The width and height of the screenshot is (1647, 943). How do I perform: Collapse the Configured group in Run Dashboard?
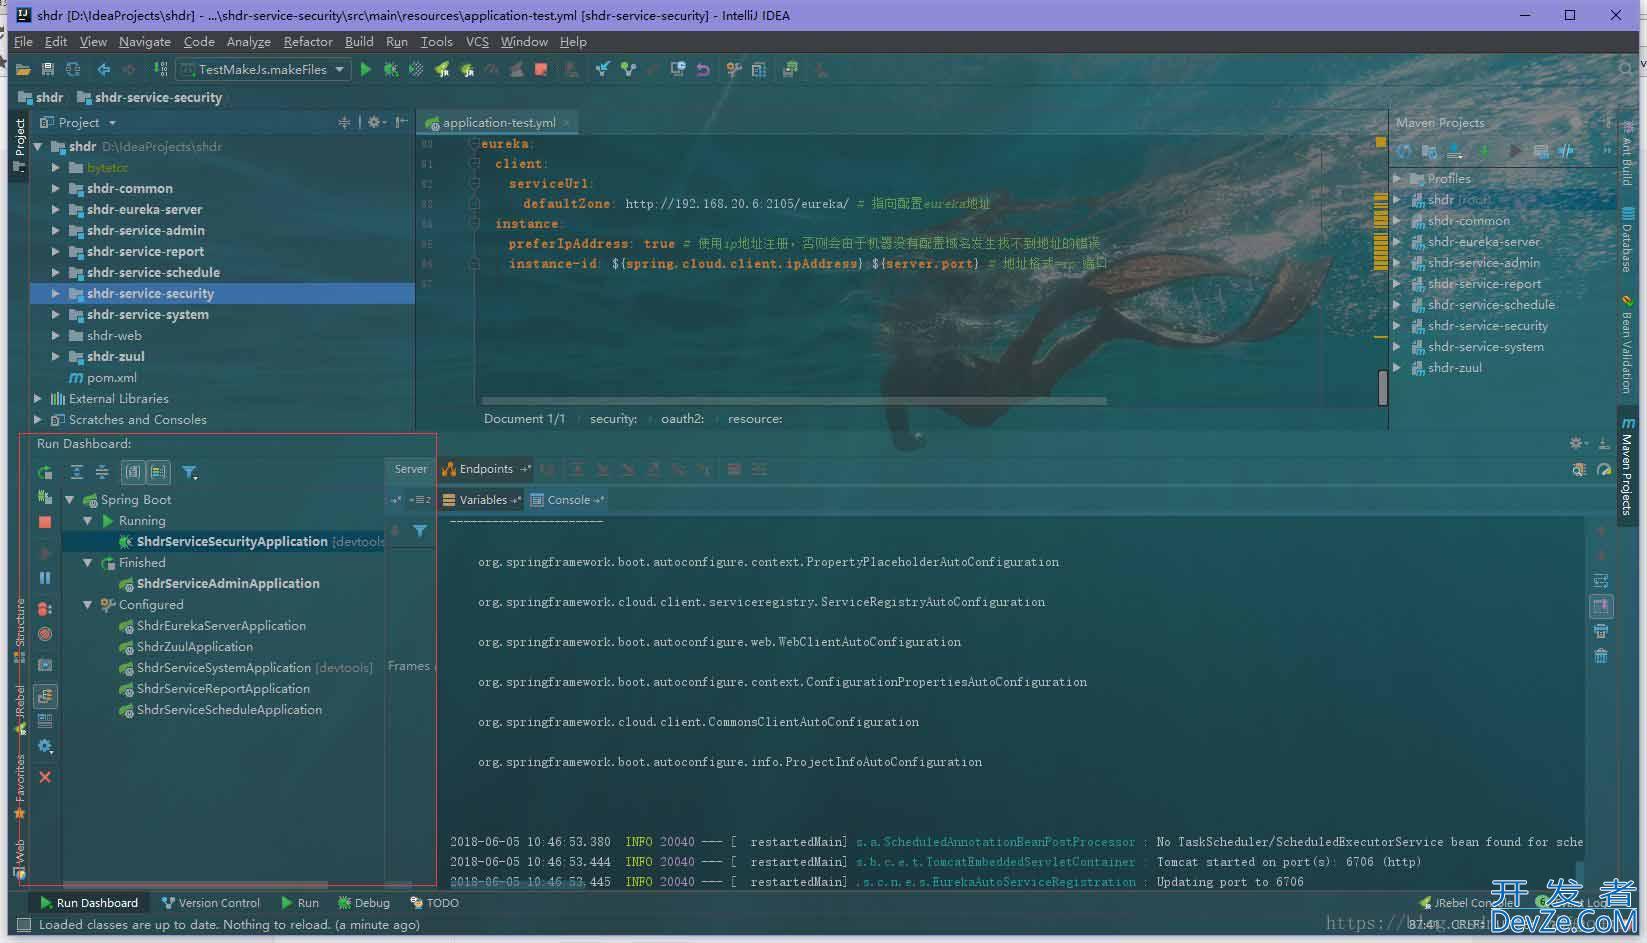(x=88, y=605)
